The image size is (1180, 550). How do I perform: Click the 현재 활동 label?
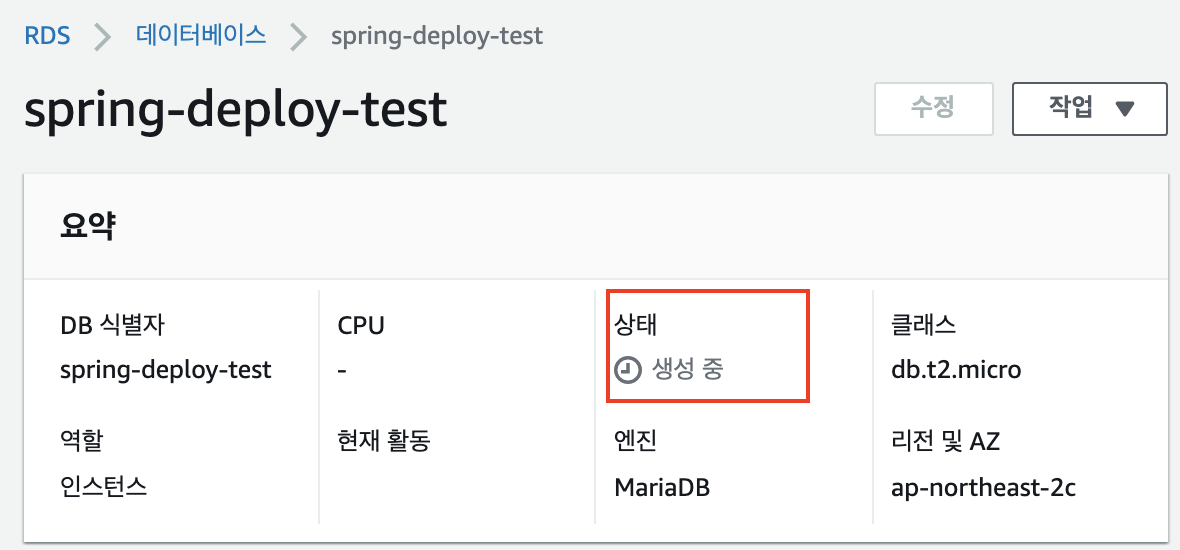(x=384, y=441)
